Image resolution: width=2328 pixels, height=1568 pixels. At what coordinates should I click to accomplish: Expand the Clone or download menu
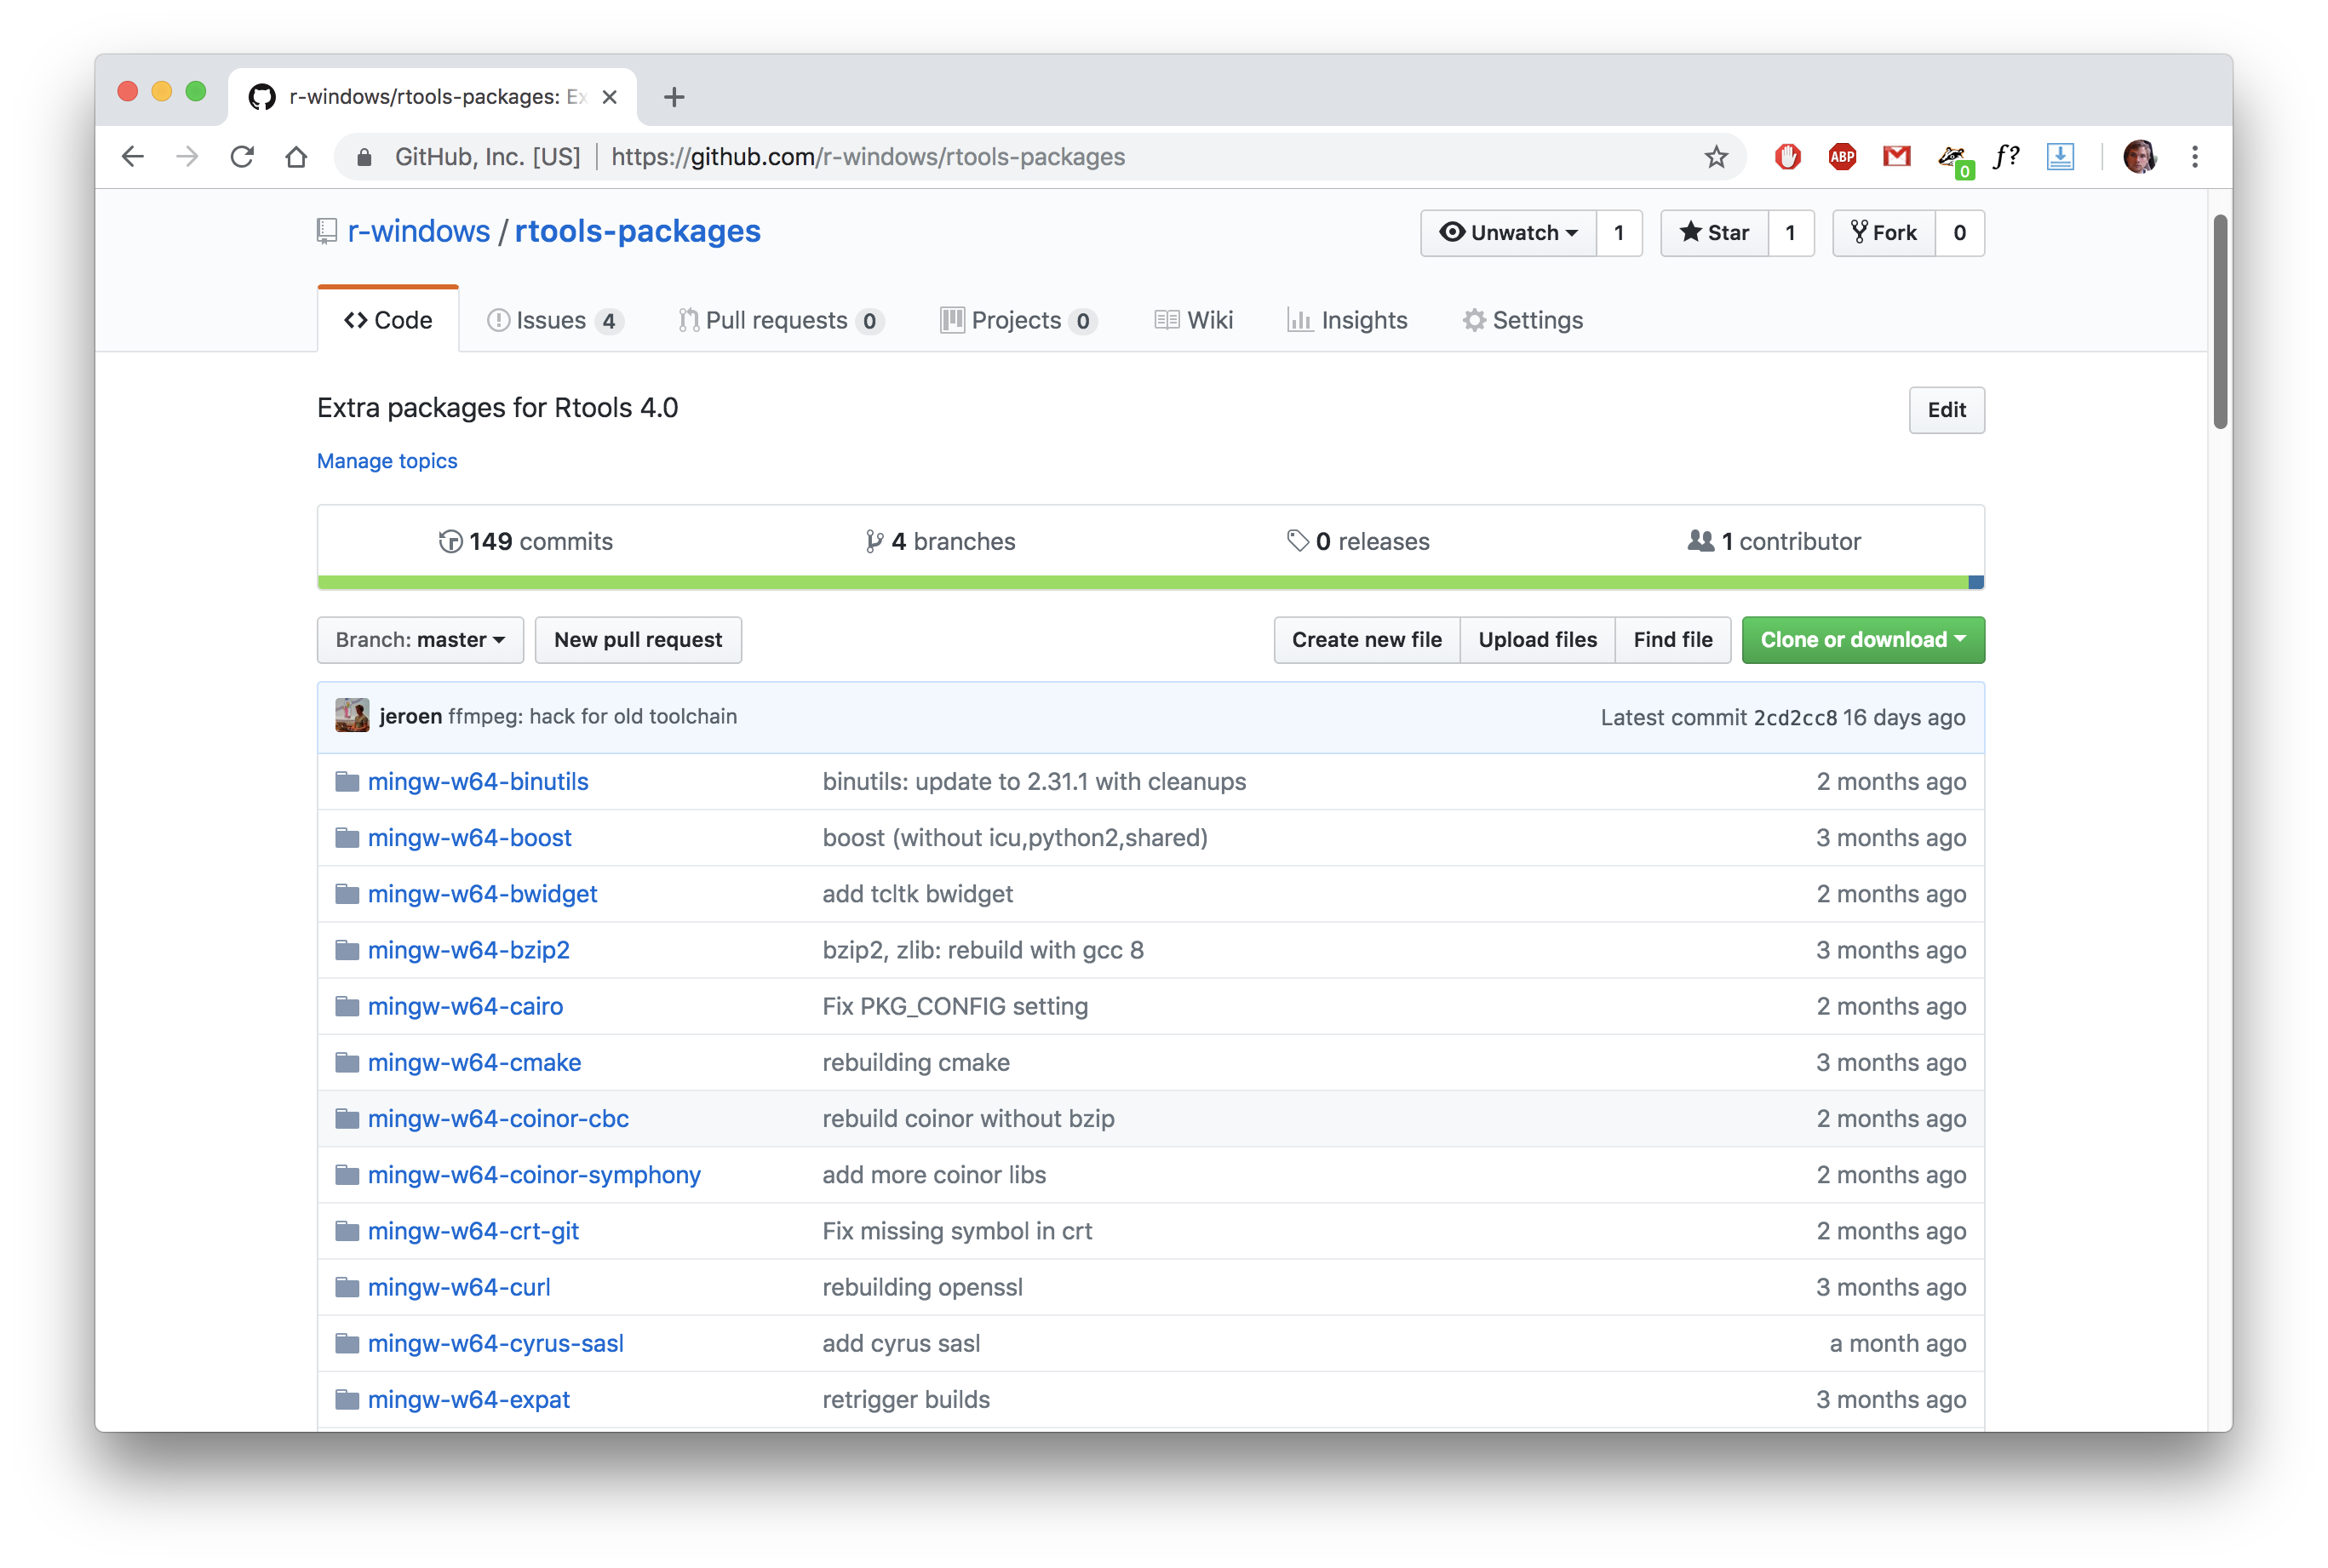(1862, 639)
